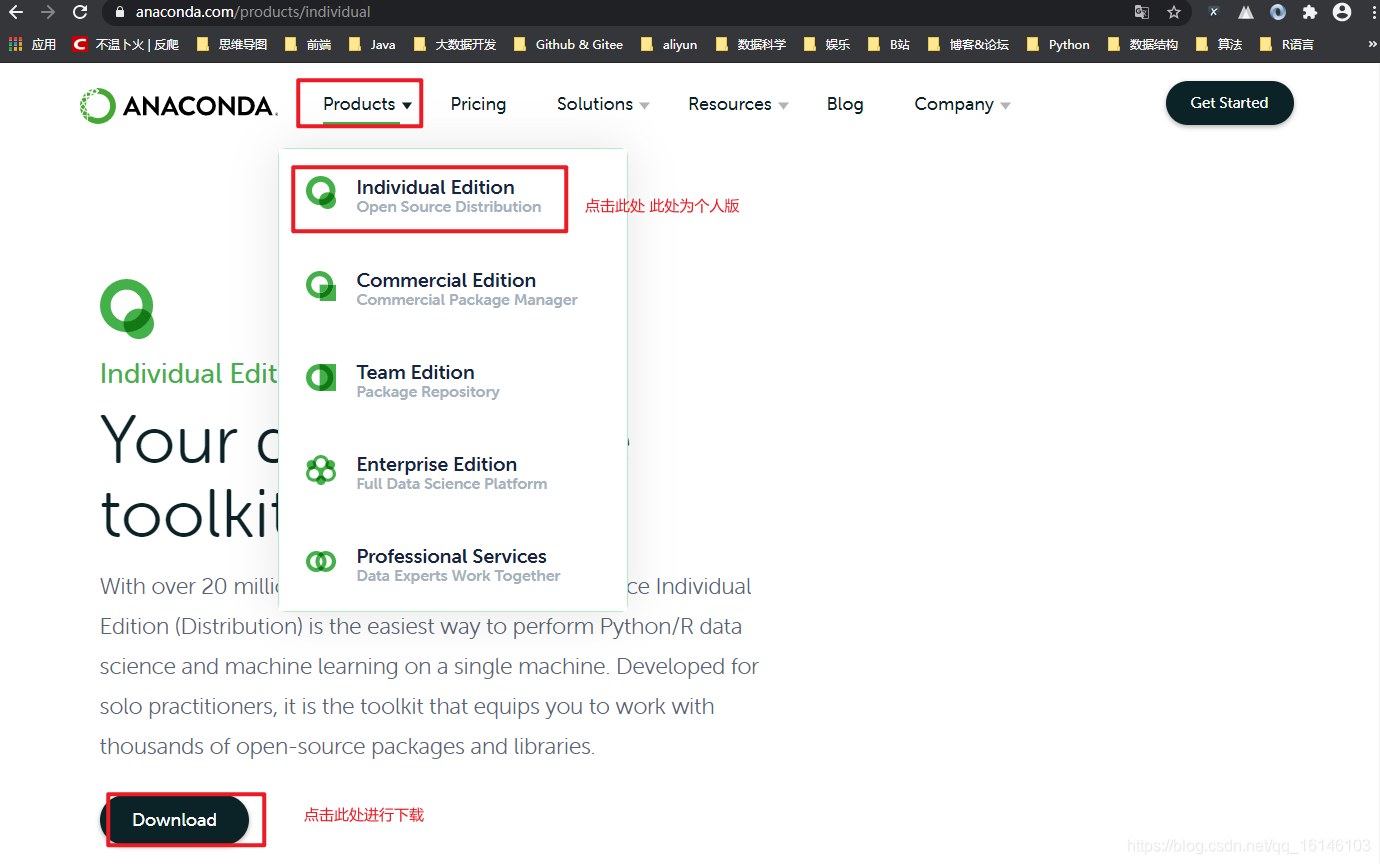This screenshot has height=864, width=1380.
Task: Open the 思维导图 bookmark folder
Action: click(232, 44)
